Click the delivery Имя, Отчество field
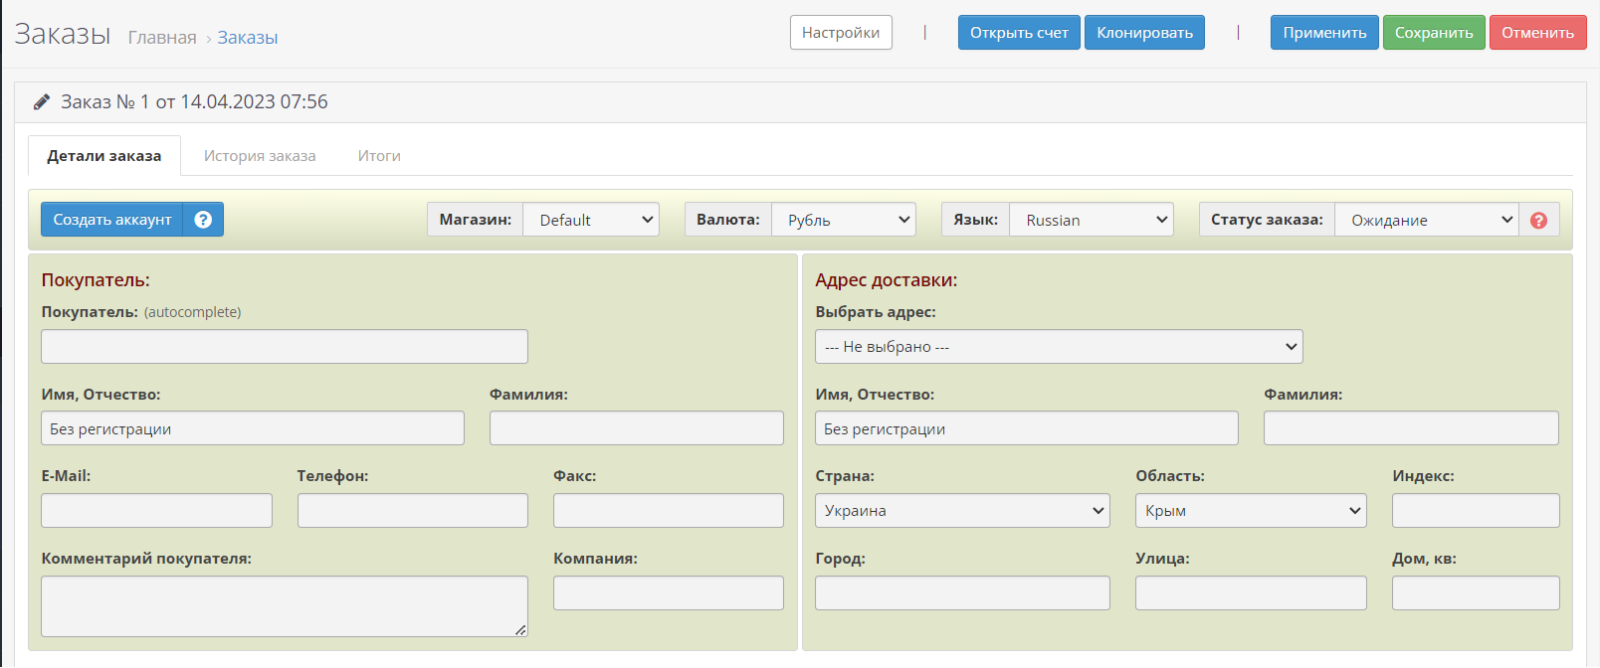 point(1027,429)
